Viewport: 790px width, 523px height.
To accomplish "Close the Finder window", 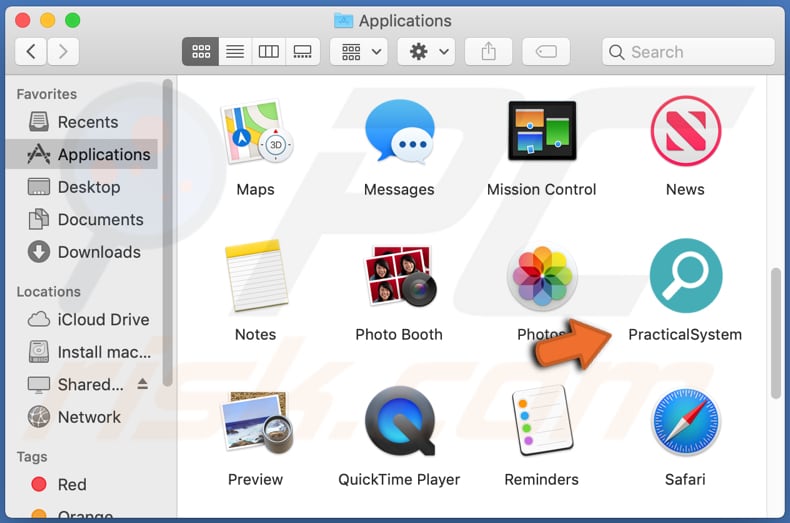I will (x=23, y=21).
